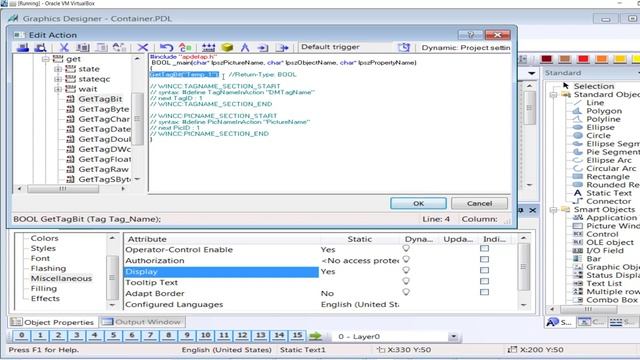The image size is (640, 360).
Task: Click the trigger clock icon beside Default trigger
Action: point(404,47)
